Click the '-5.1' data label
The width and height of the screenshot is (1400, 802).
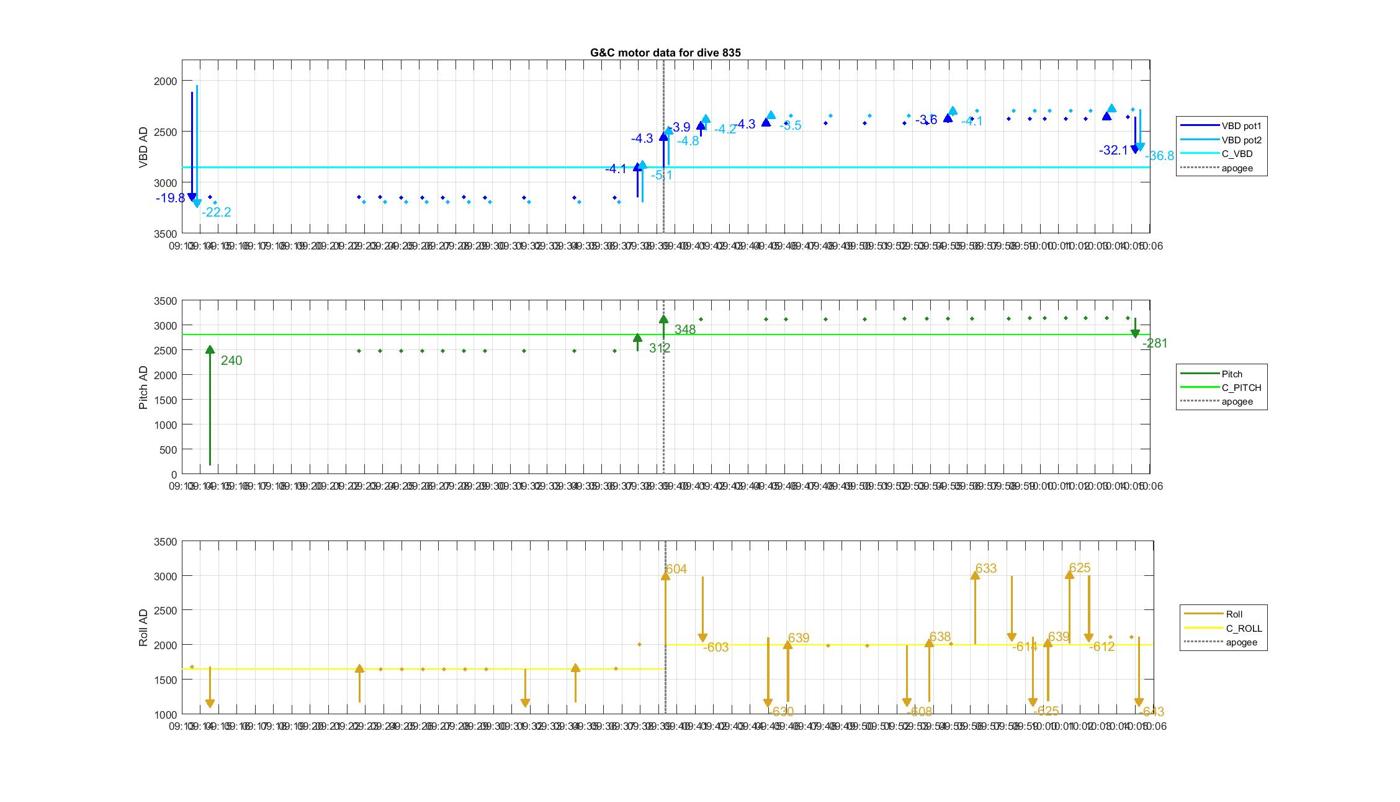point(662,175)
